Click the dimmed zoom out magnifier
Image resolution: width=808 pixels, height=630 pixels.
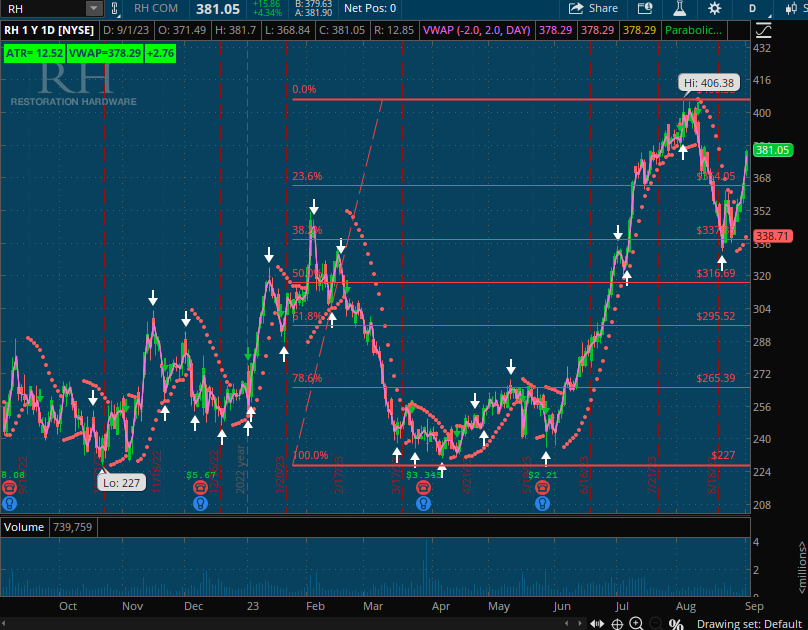tap(655, 623)
